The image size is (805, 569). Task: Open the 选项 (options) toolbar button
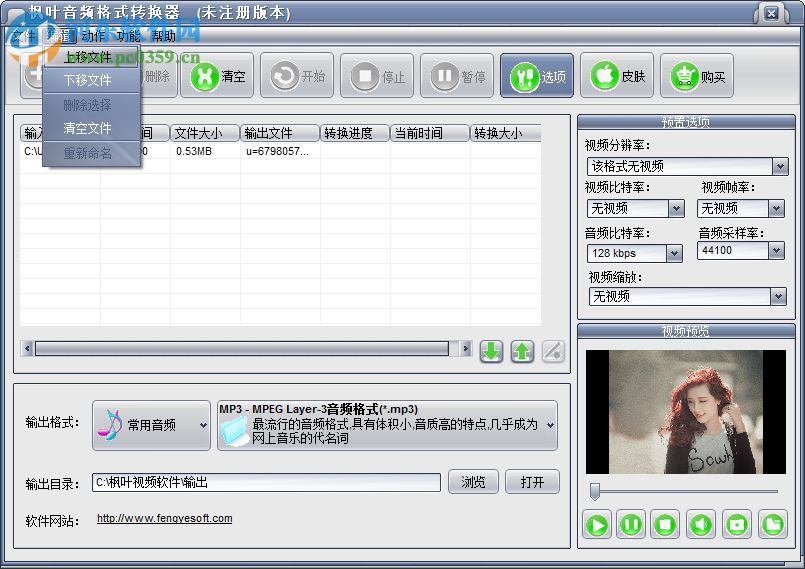[x=537, y=76]
